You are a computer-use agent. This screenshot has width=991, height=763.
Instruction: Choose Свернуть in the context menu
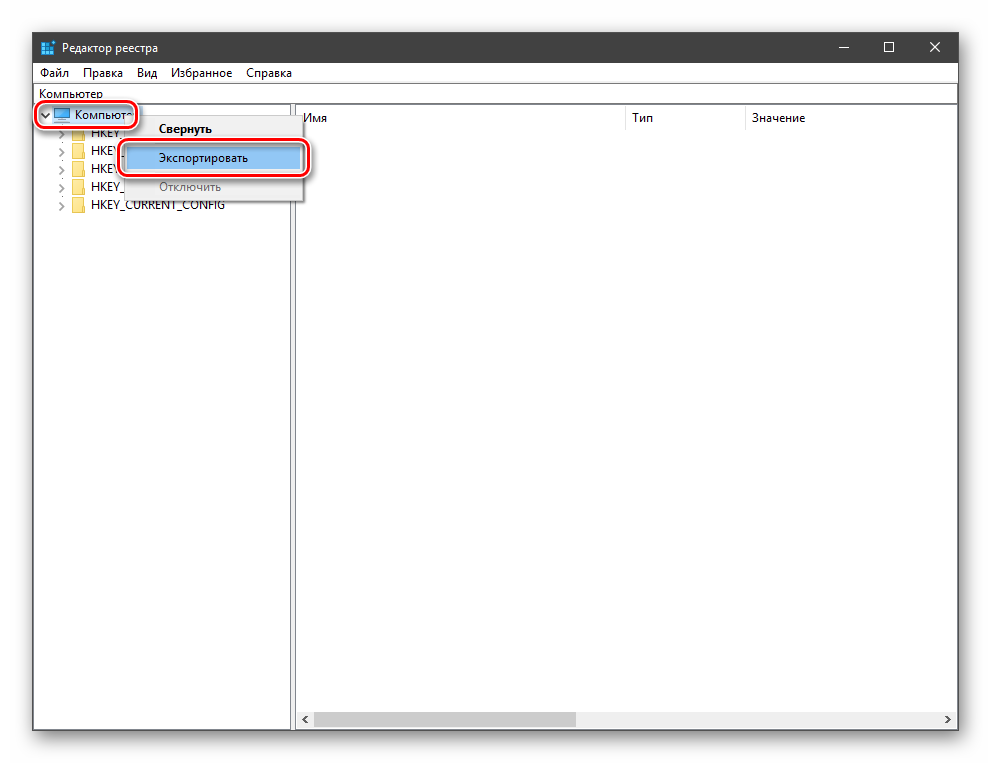[x=185, y=129]
